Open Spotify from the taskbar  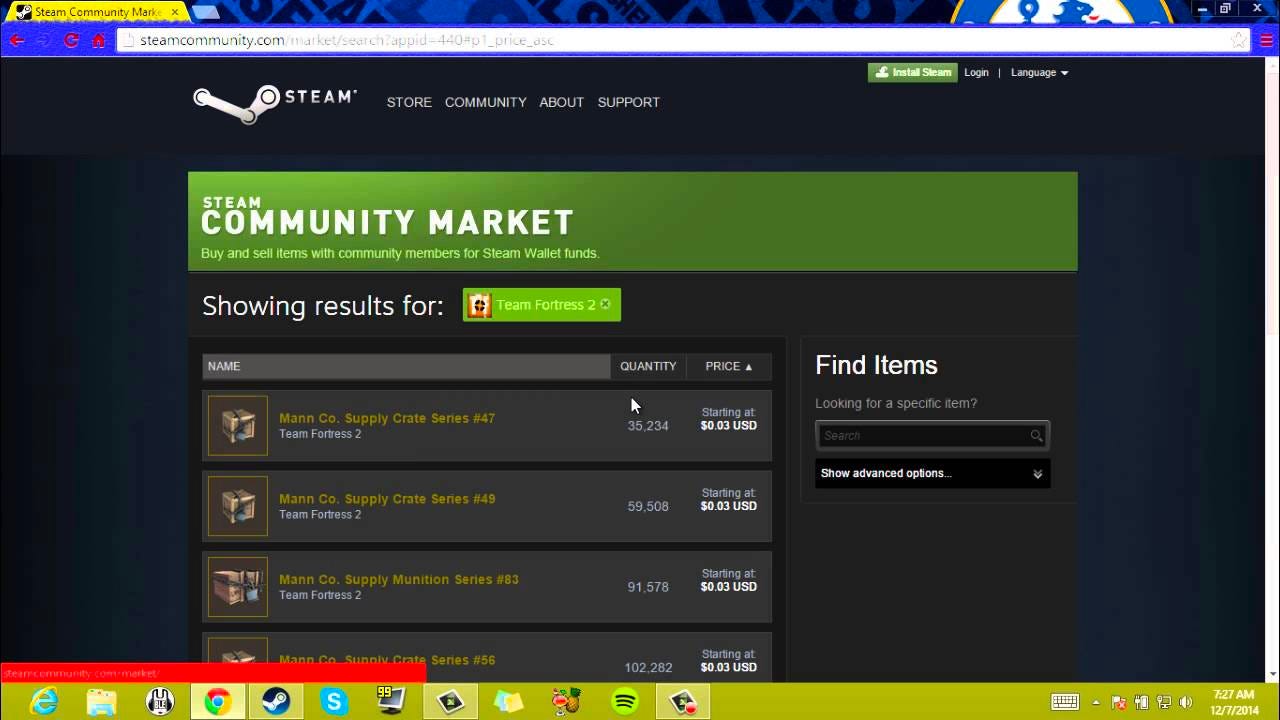(x=625, y=702)
